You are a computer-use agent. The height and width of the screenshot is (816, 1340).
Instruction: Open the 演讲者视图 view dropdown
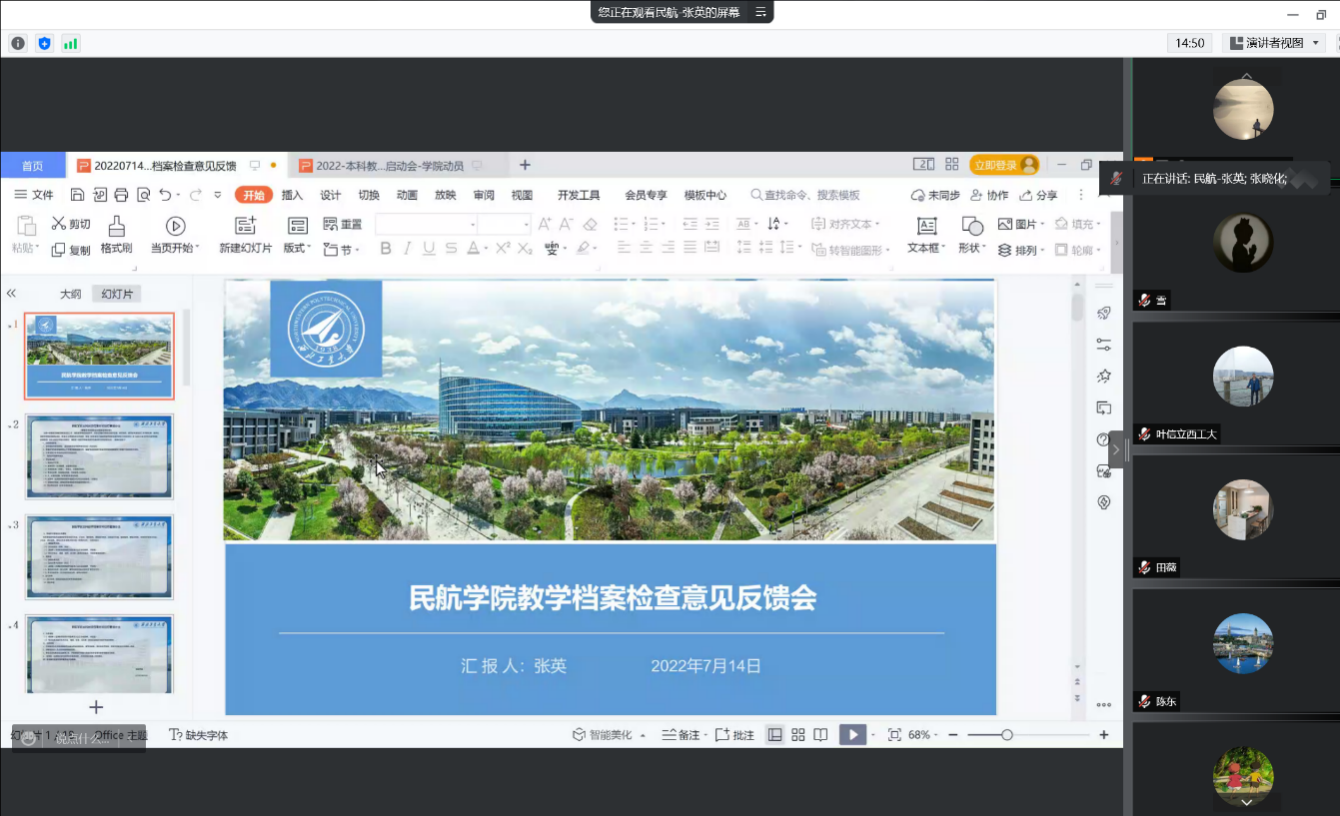click(x=1274, y=43)
